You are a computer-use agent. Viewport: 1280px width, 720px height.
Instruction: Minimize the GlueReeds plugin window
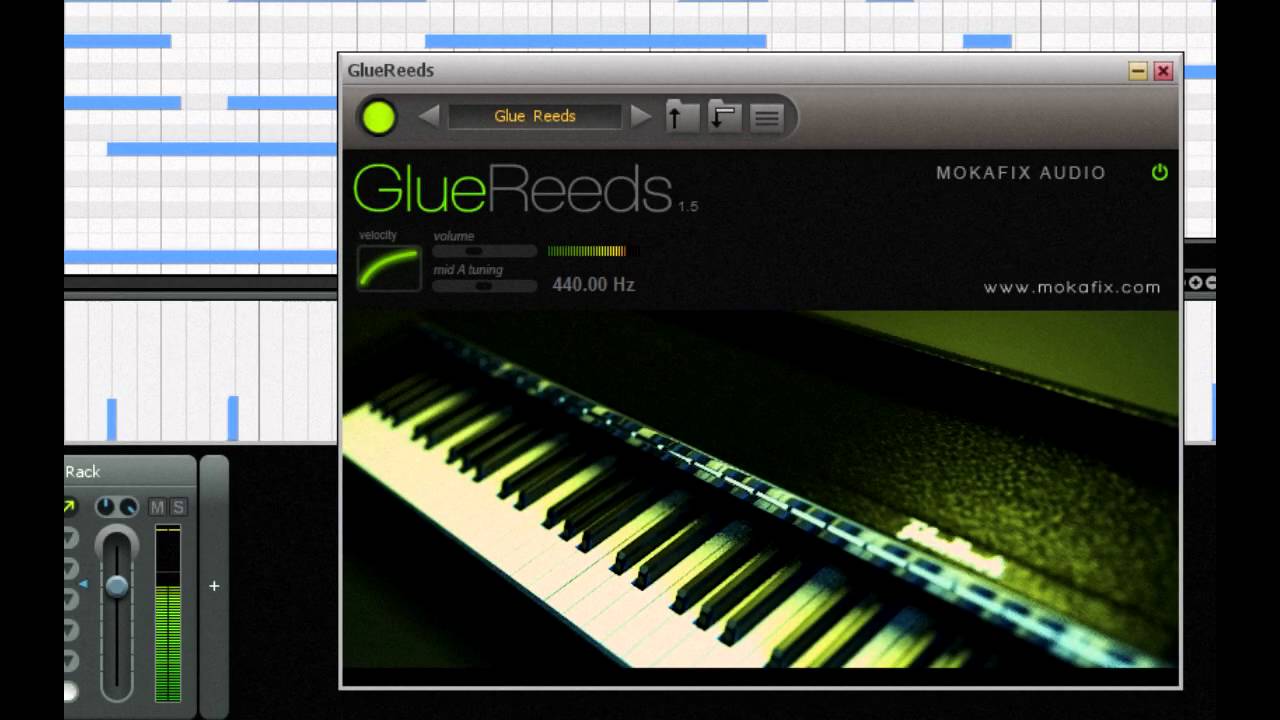click(1138, 71)
